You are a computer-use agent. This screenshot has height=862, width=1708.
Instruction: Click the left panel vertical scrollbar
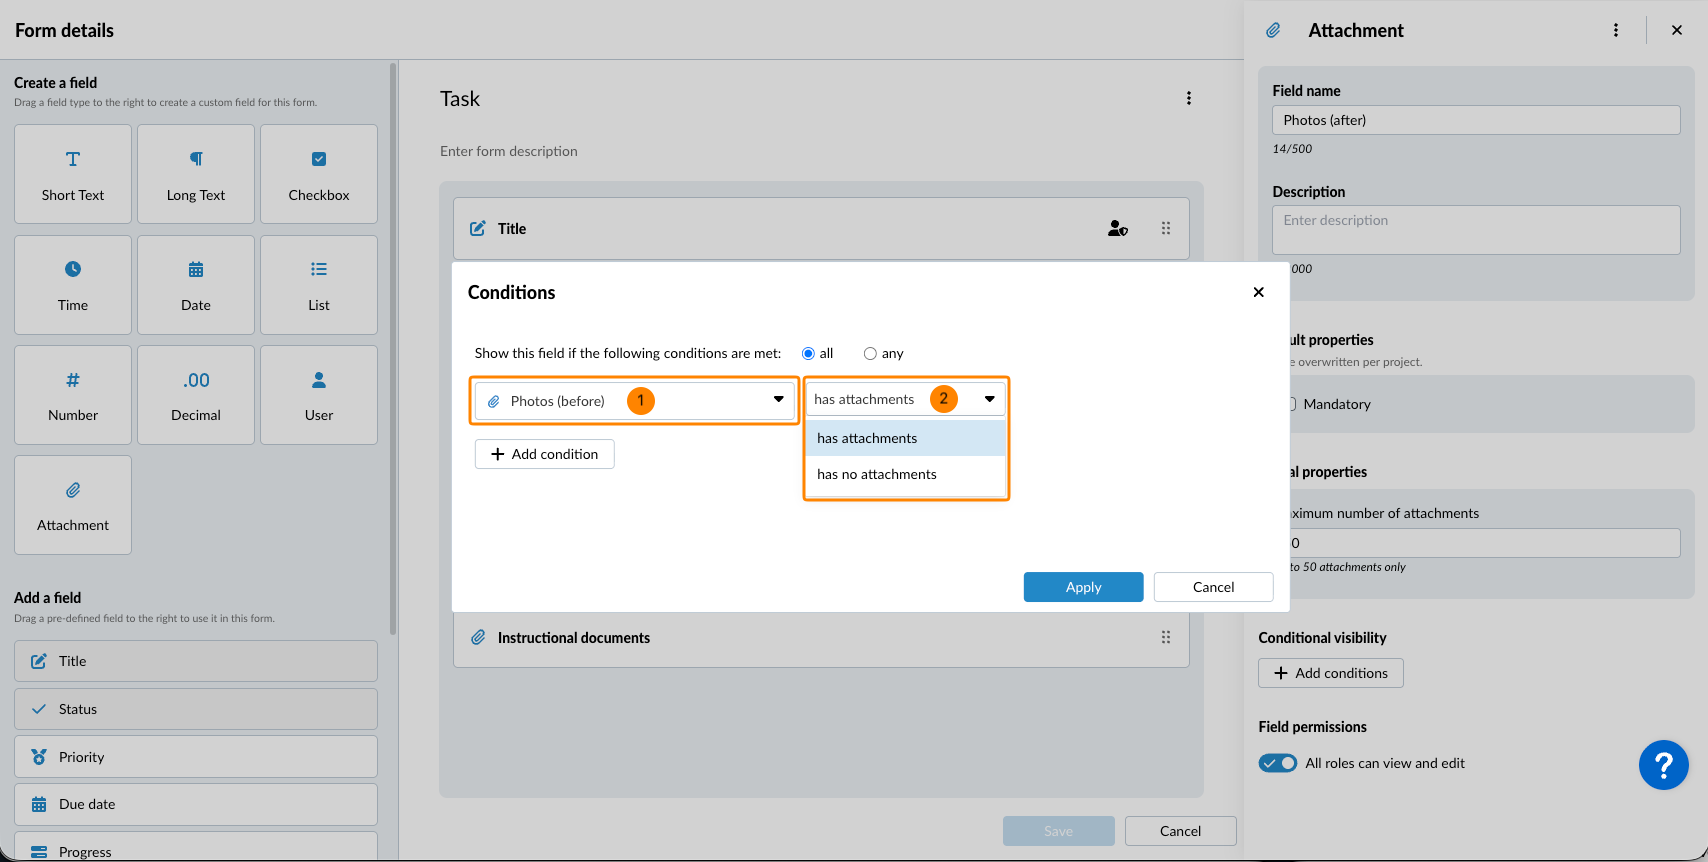point(393,350)
